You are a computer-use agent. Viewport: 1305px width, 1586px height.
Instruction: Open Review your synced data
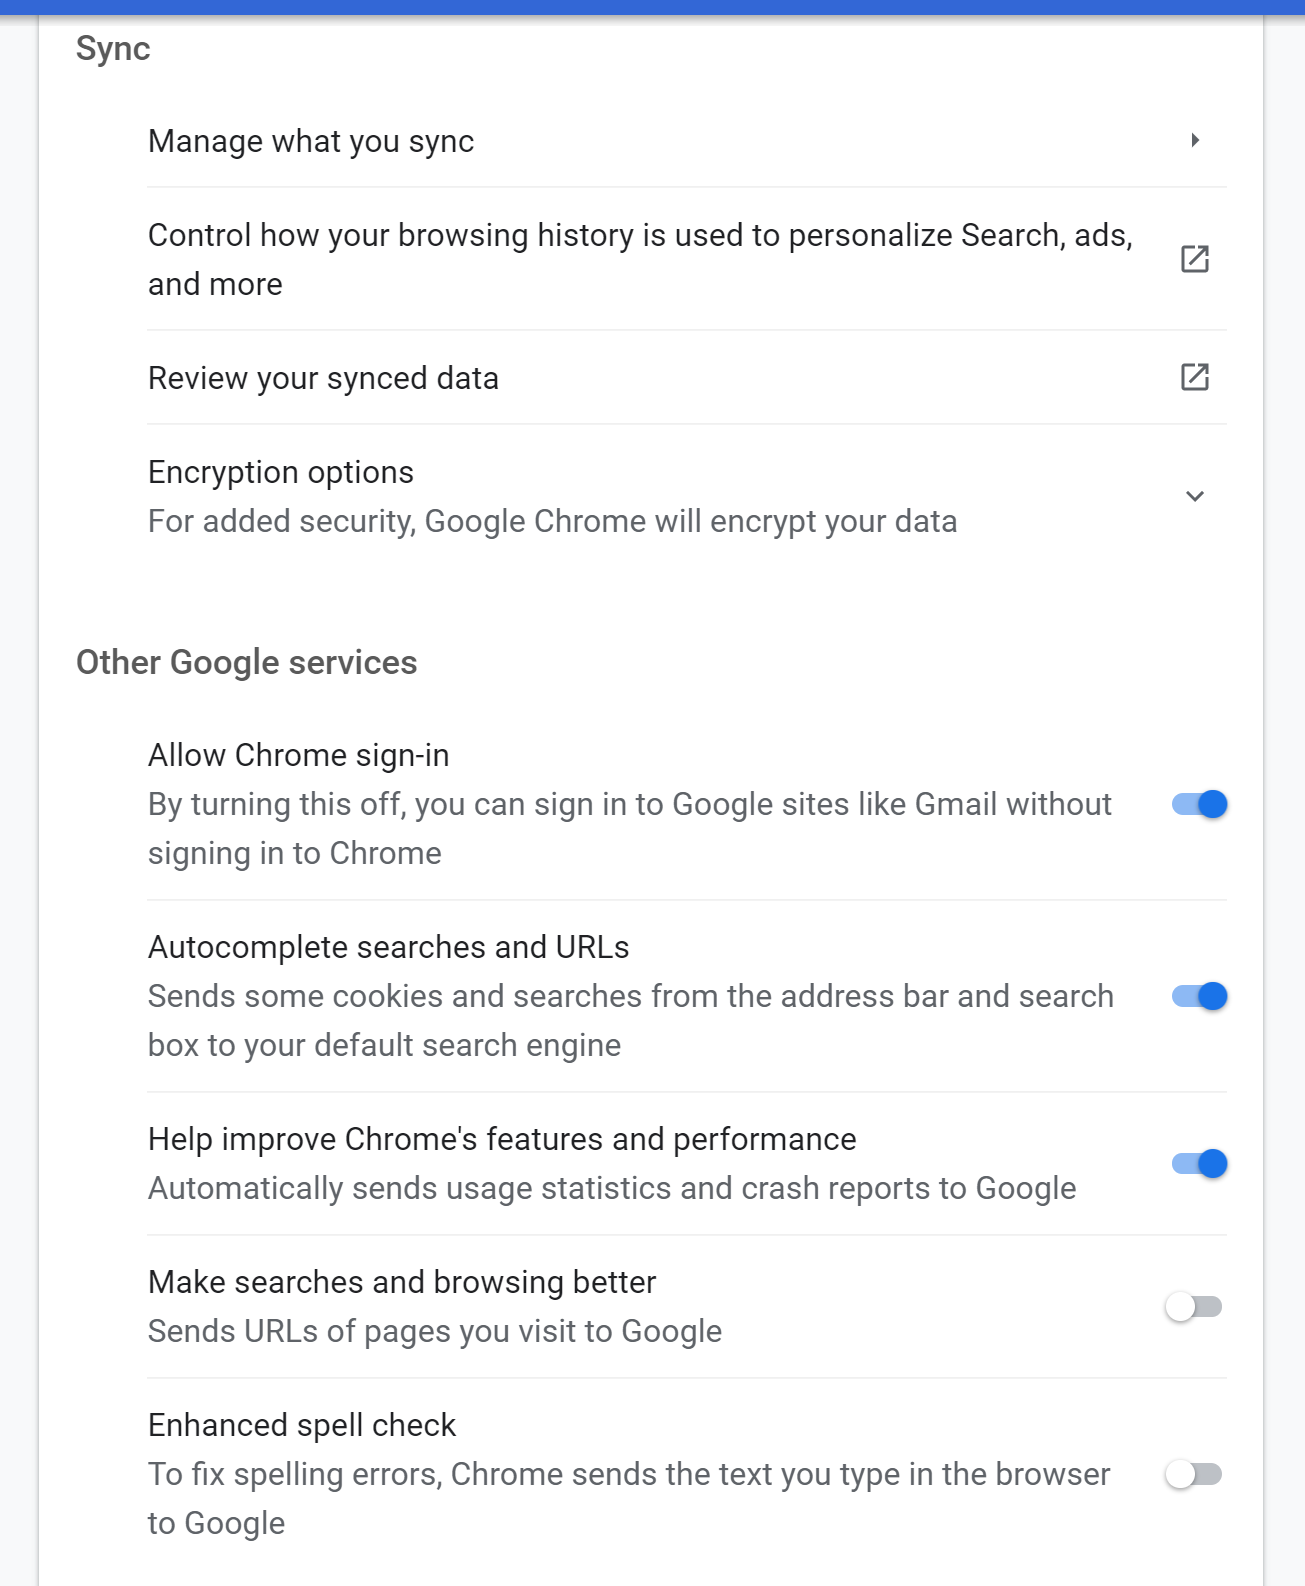324,377
